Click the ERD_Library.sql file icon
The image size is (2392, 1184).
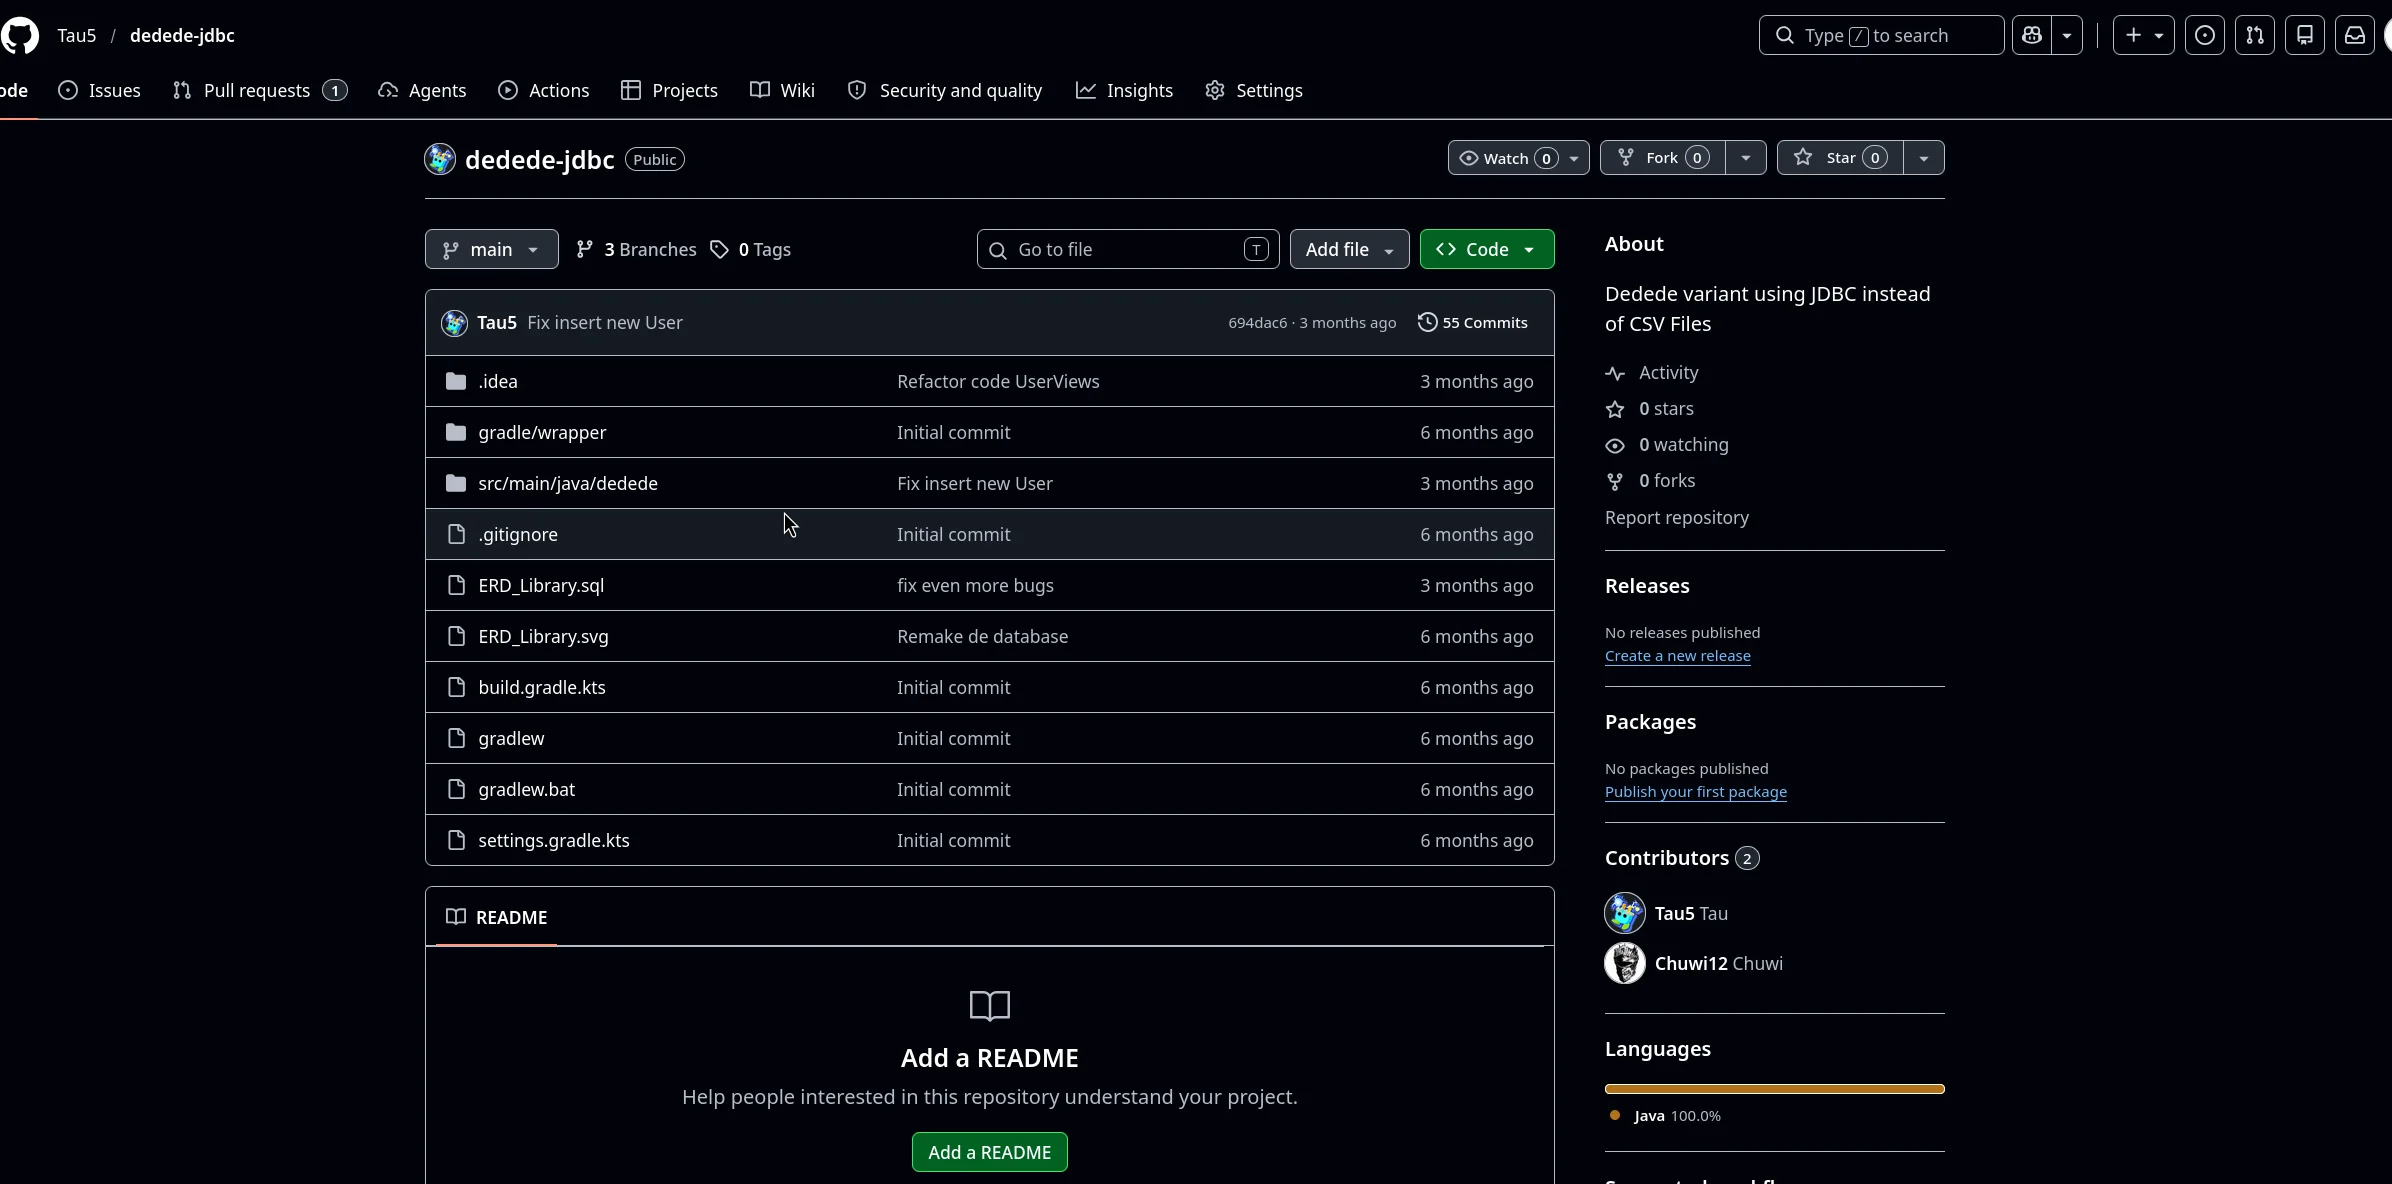click(456, 585)
